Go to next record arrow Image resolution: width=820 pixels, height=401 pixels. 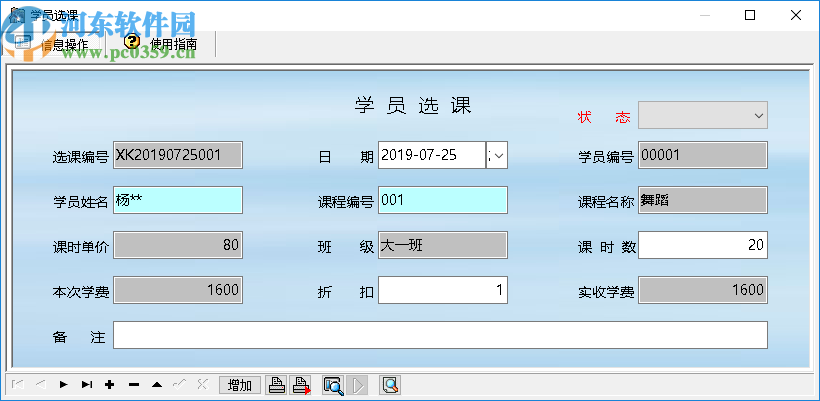click(64, 385)
